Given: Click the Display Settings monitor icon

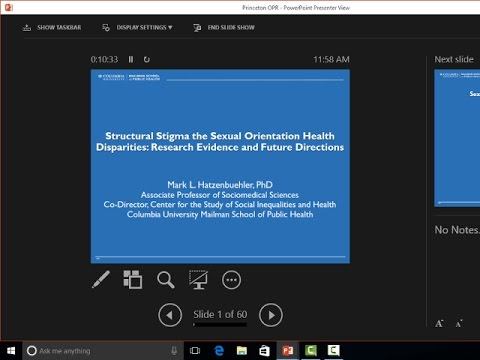Looking at the screenshot, I should (x=106, y=28).
